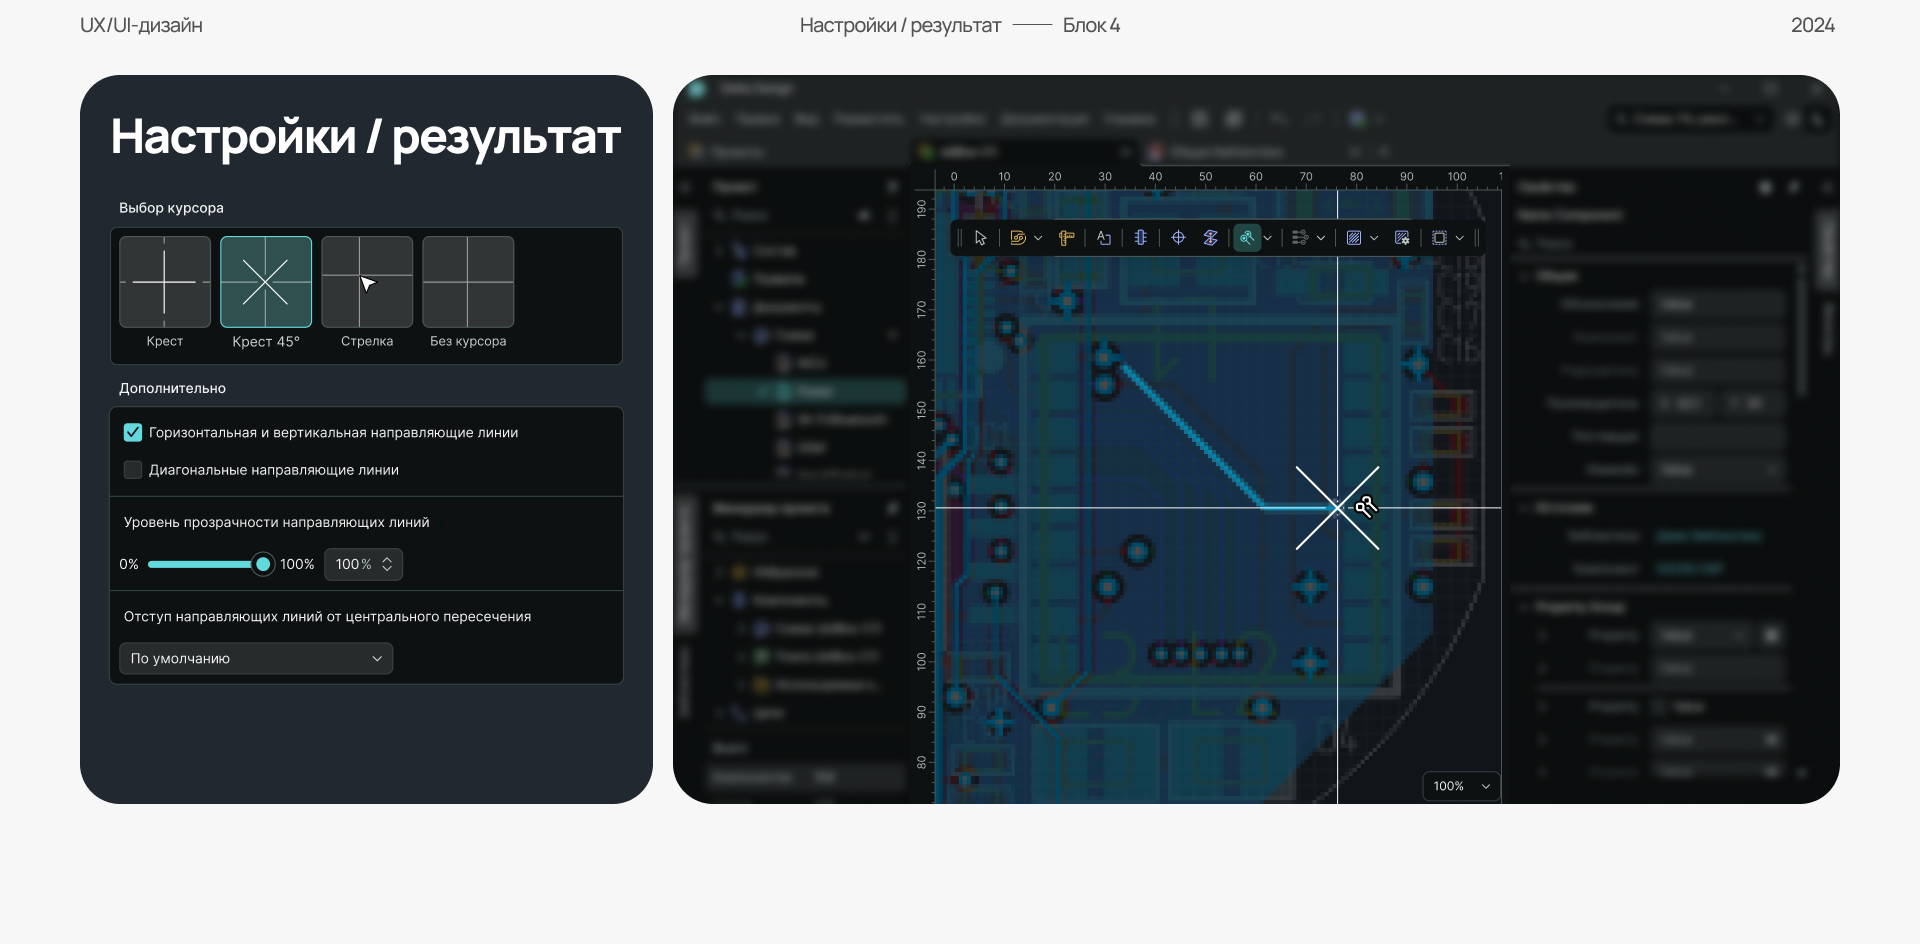Pick the chip component placement tool
Image resolution: width=1920 pixels, height=944 pixels.
[x=1141, y=238]
